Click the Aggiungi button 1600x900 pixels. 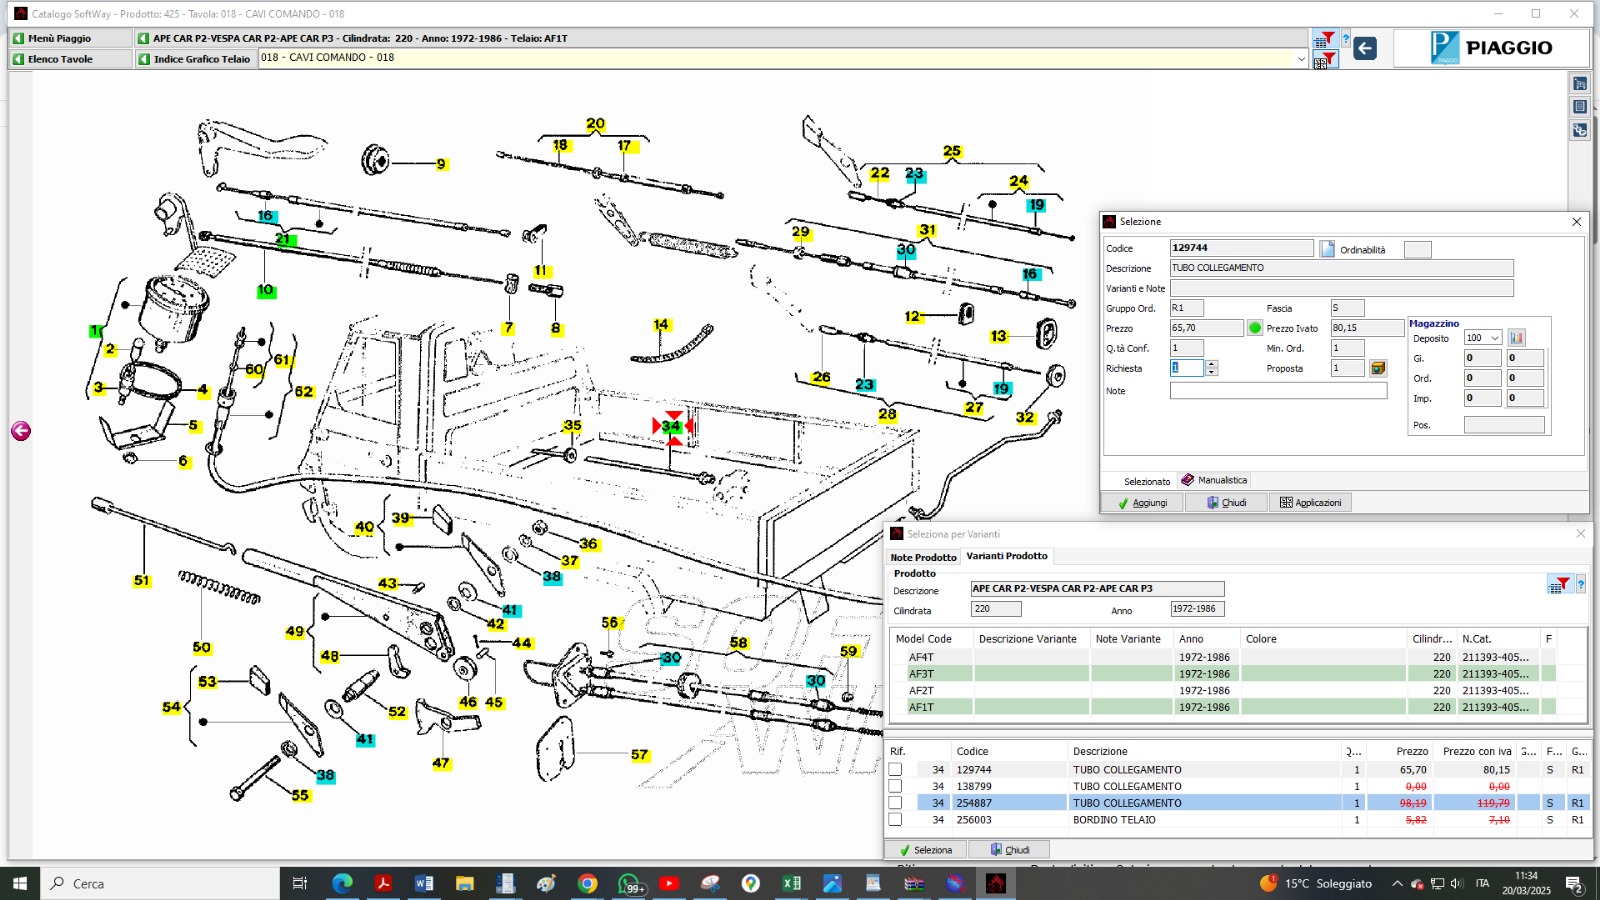pos(1143,503)
